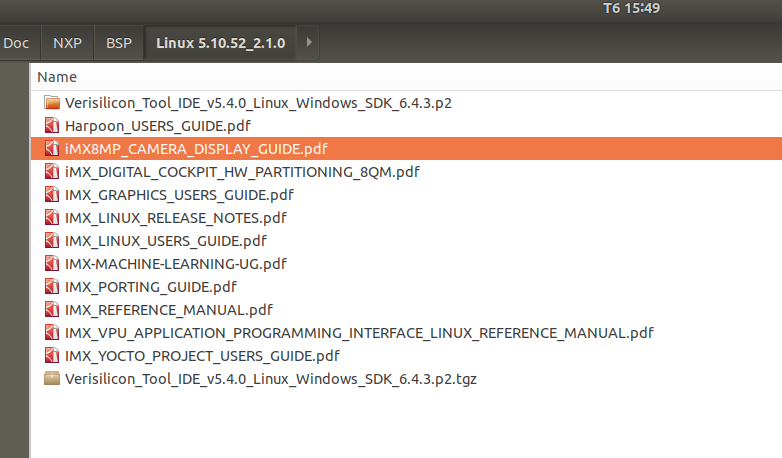Viewport: 782px width, 458px height.
Task: Click the IMX_PORTING_GUIDE PDF icon
Action: (x=53, y=287)
